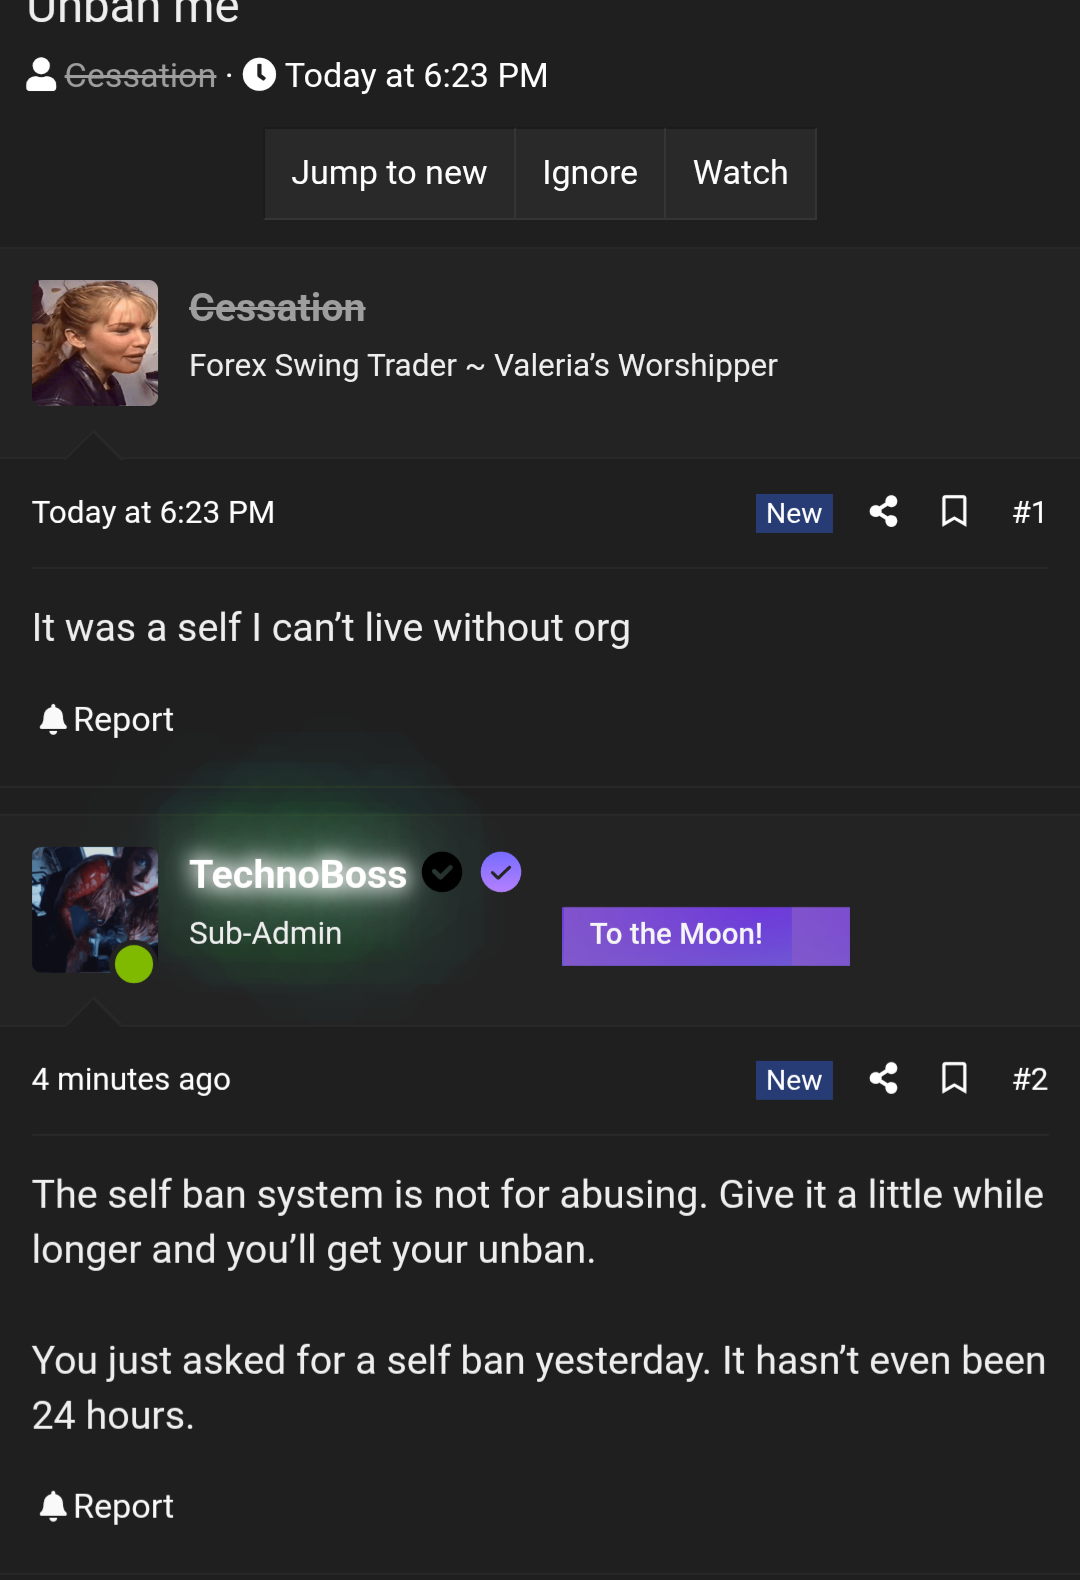Share TechnoBoss's reply #2
Screen dimensions: 1080x1580
pos(883,1079)
